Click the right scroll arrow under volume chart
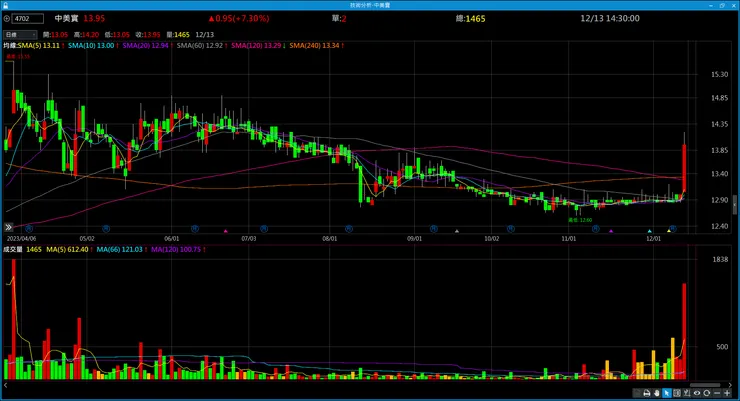Screen dimensions: 740x401 pyautogui.click(x=731, y=385)
